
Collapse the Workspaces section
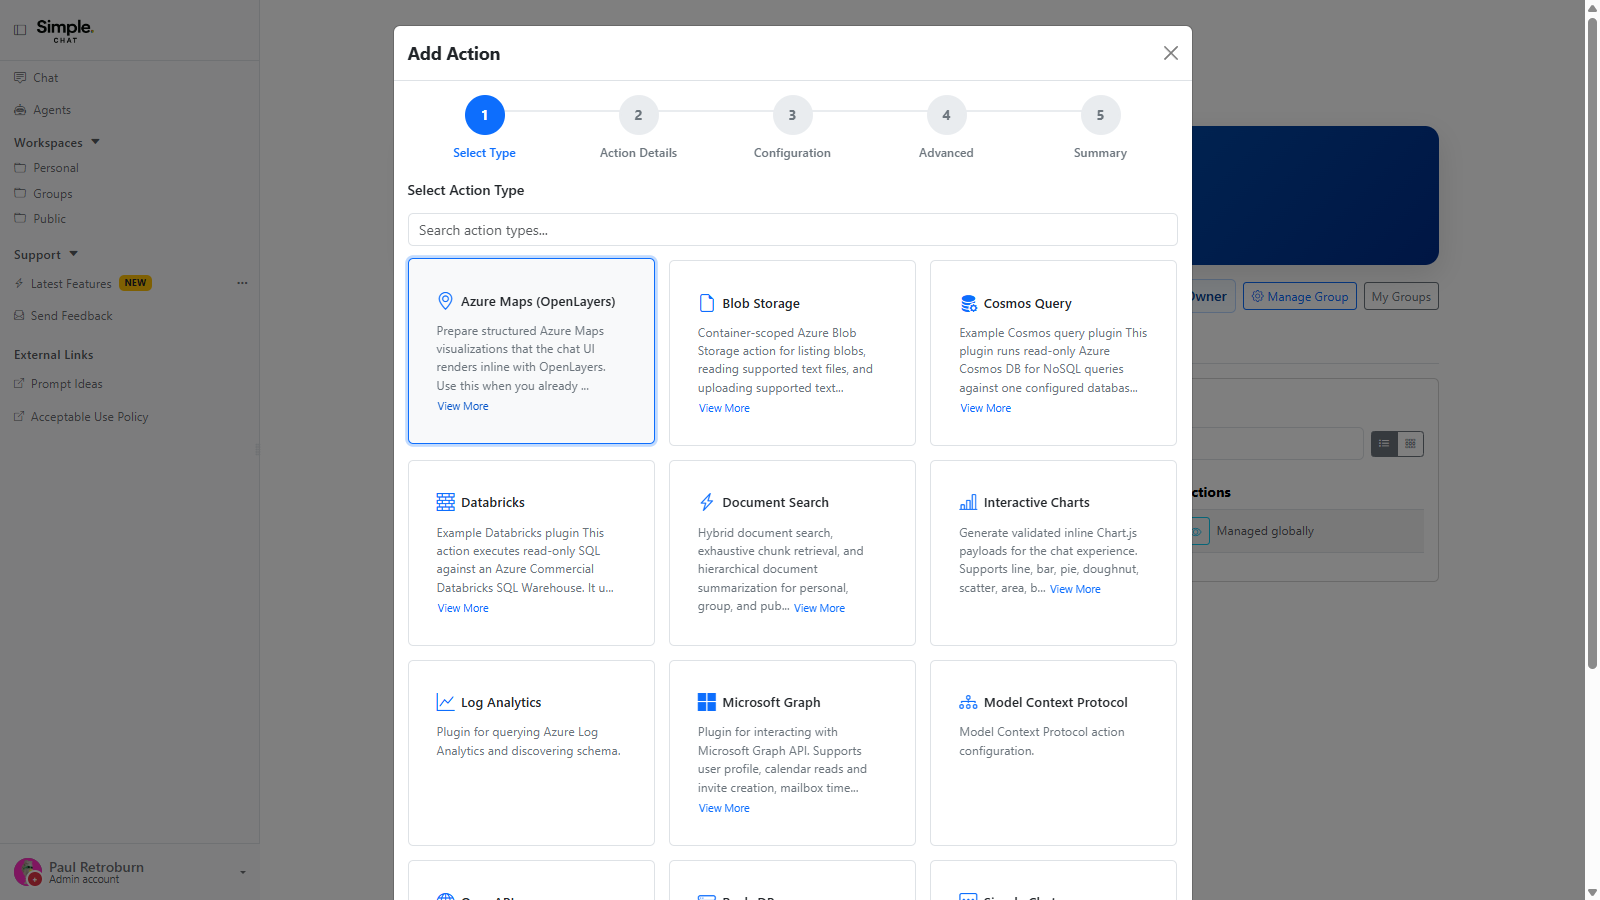(95, 142)
